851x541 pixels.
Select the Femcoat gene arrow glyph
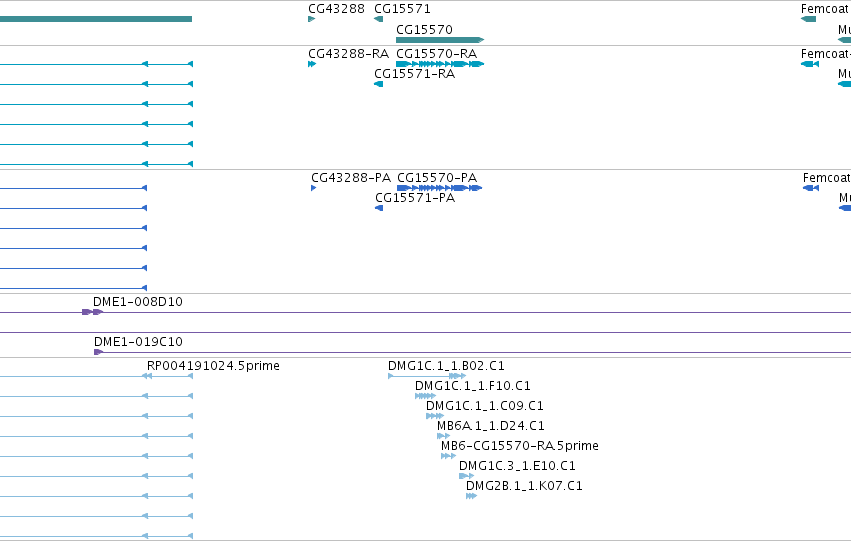(x=809, y=19)
